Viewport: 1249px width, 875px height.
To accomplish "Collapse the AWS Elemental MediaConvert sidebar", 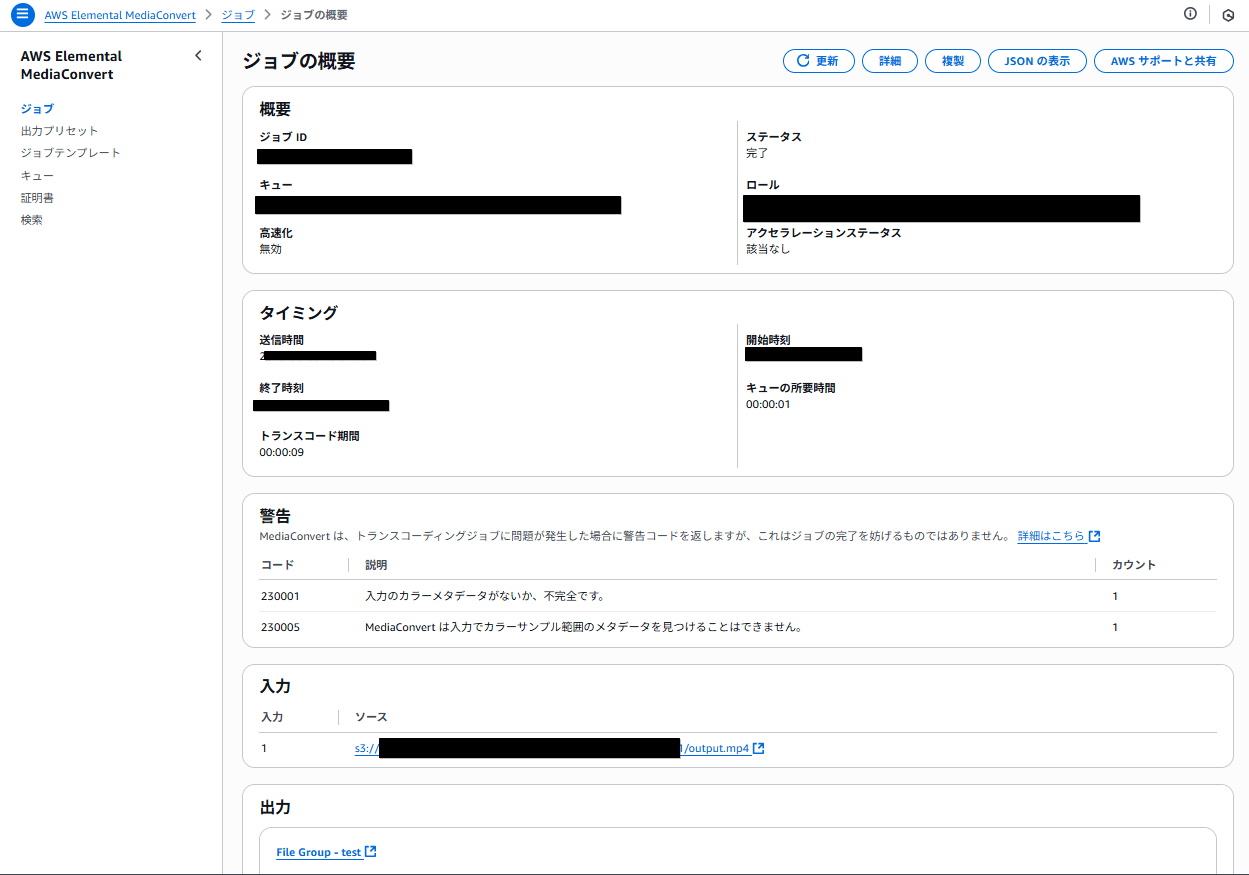I will pyautogui.click(x=198, y=56).
